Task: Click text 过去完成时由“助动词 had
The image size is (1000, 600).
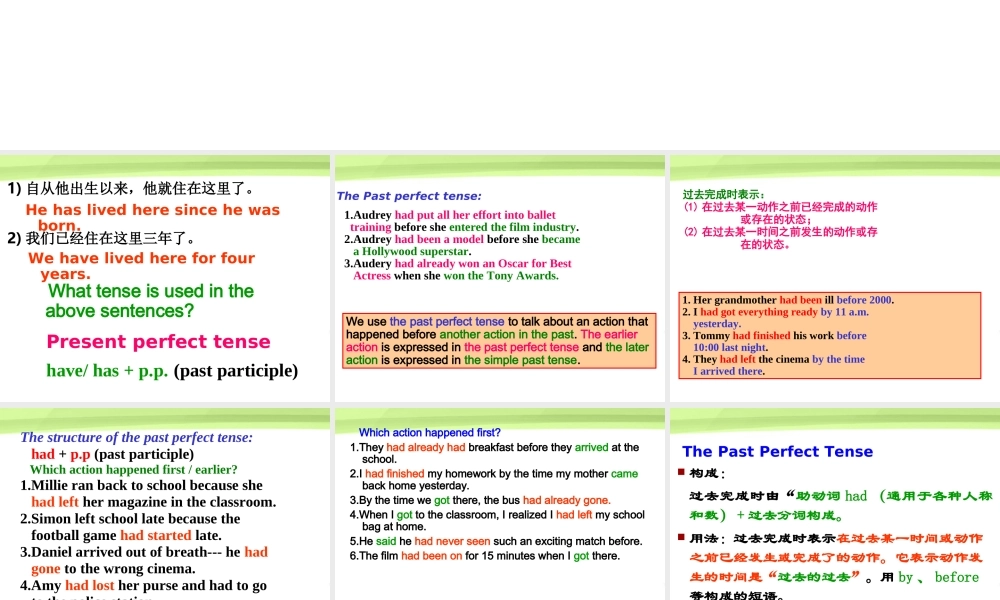Action: pos(841,506)
